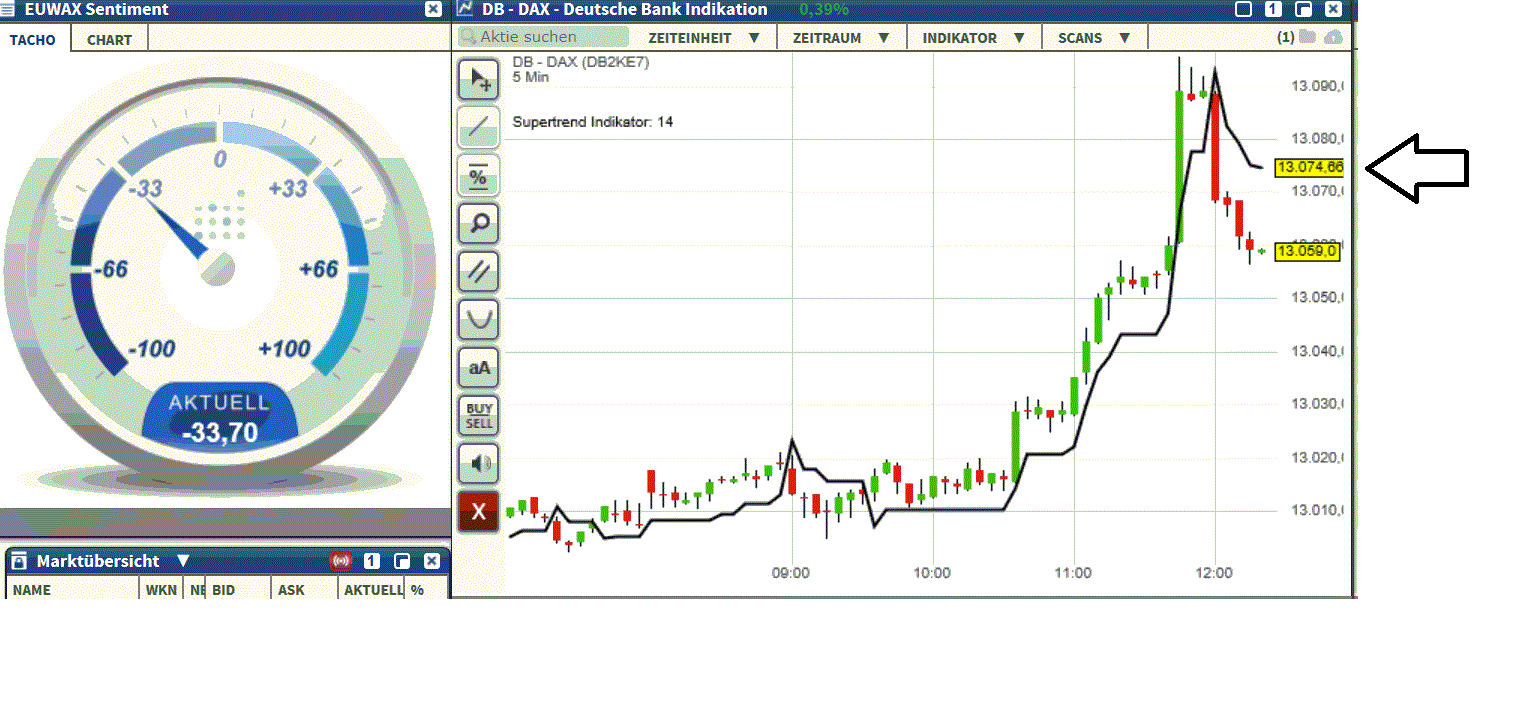Select the parallel channel tool

(x=478, y=271)
